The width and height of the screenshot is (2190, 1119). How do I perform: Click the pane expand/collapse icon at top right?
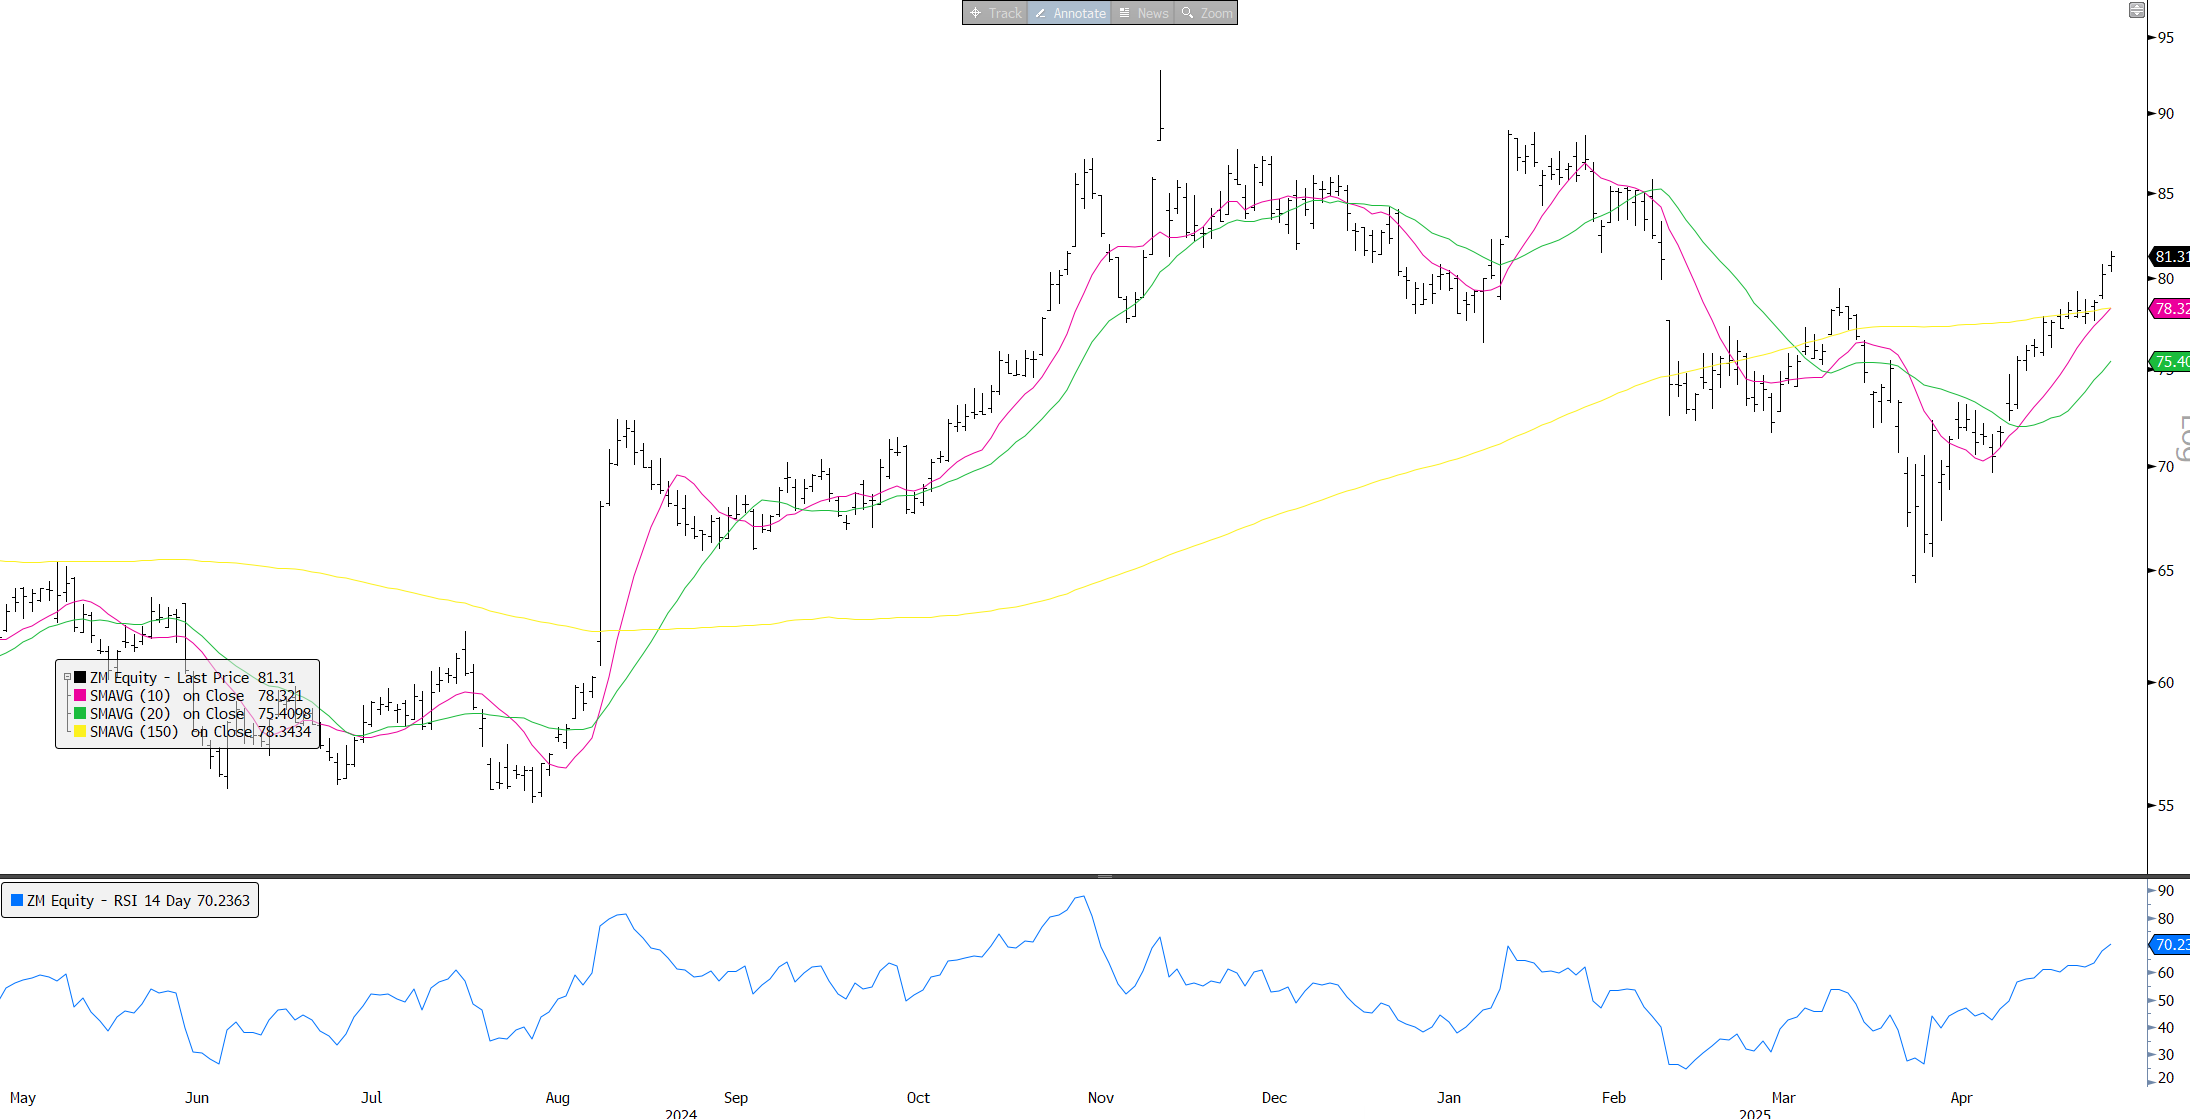pyautogui.click(x=2136, y=10)
